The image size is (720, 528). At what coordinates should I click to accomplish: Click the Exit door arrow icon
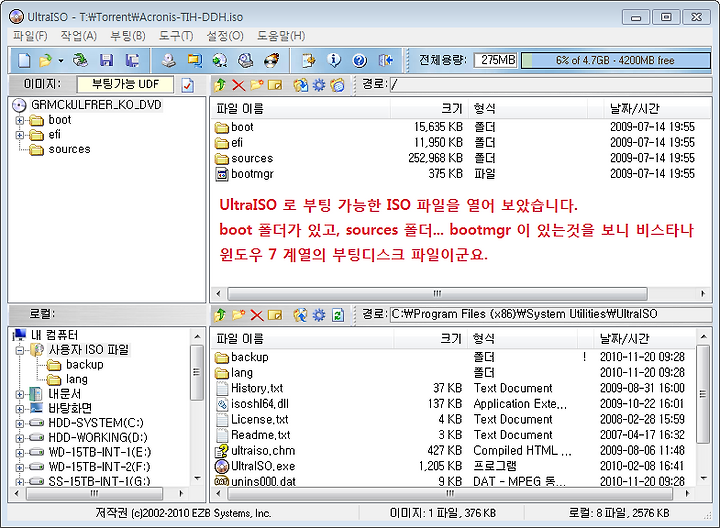click(386, 60)
